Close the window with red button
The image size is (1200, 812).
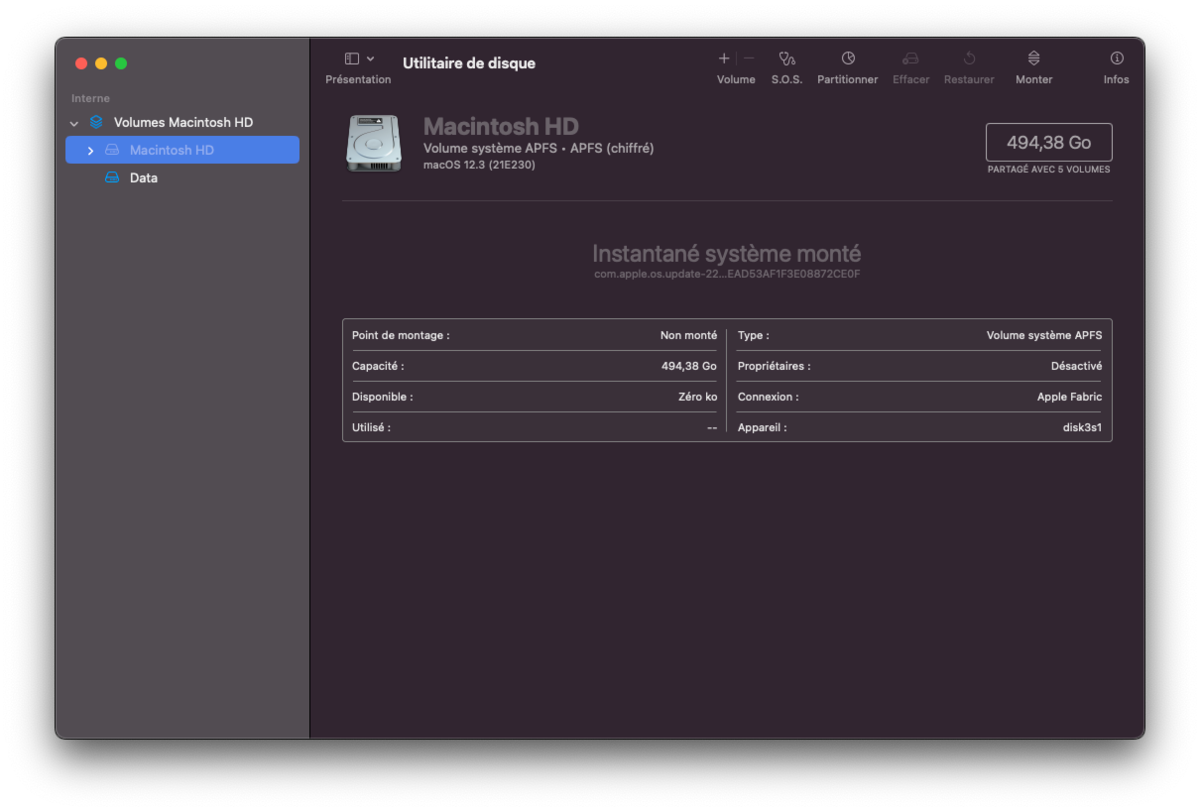pos(81,64)
